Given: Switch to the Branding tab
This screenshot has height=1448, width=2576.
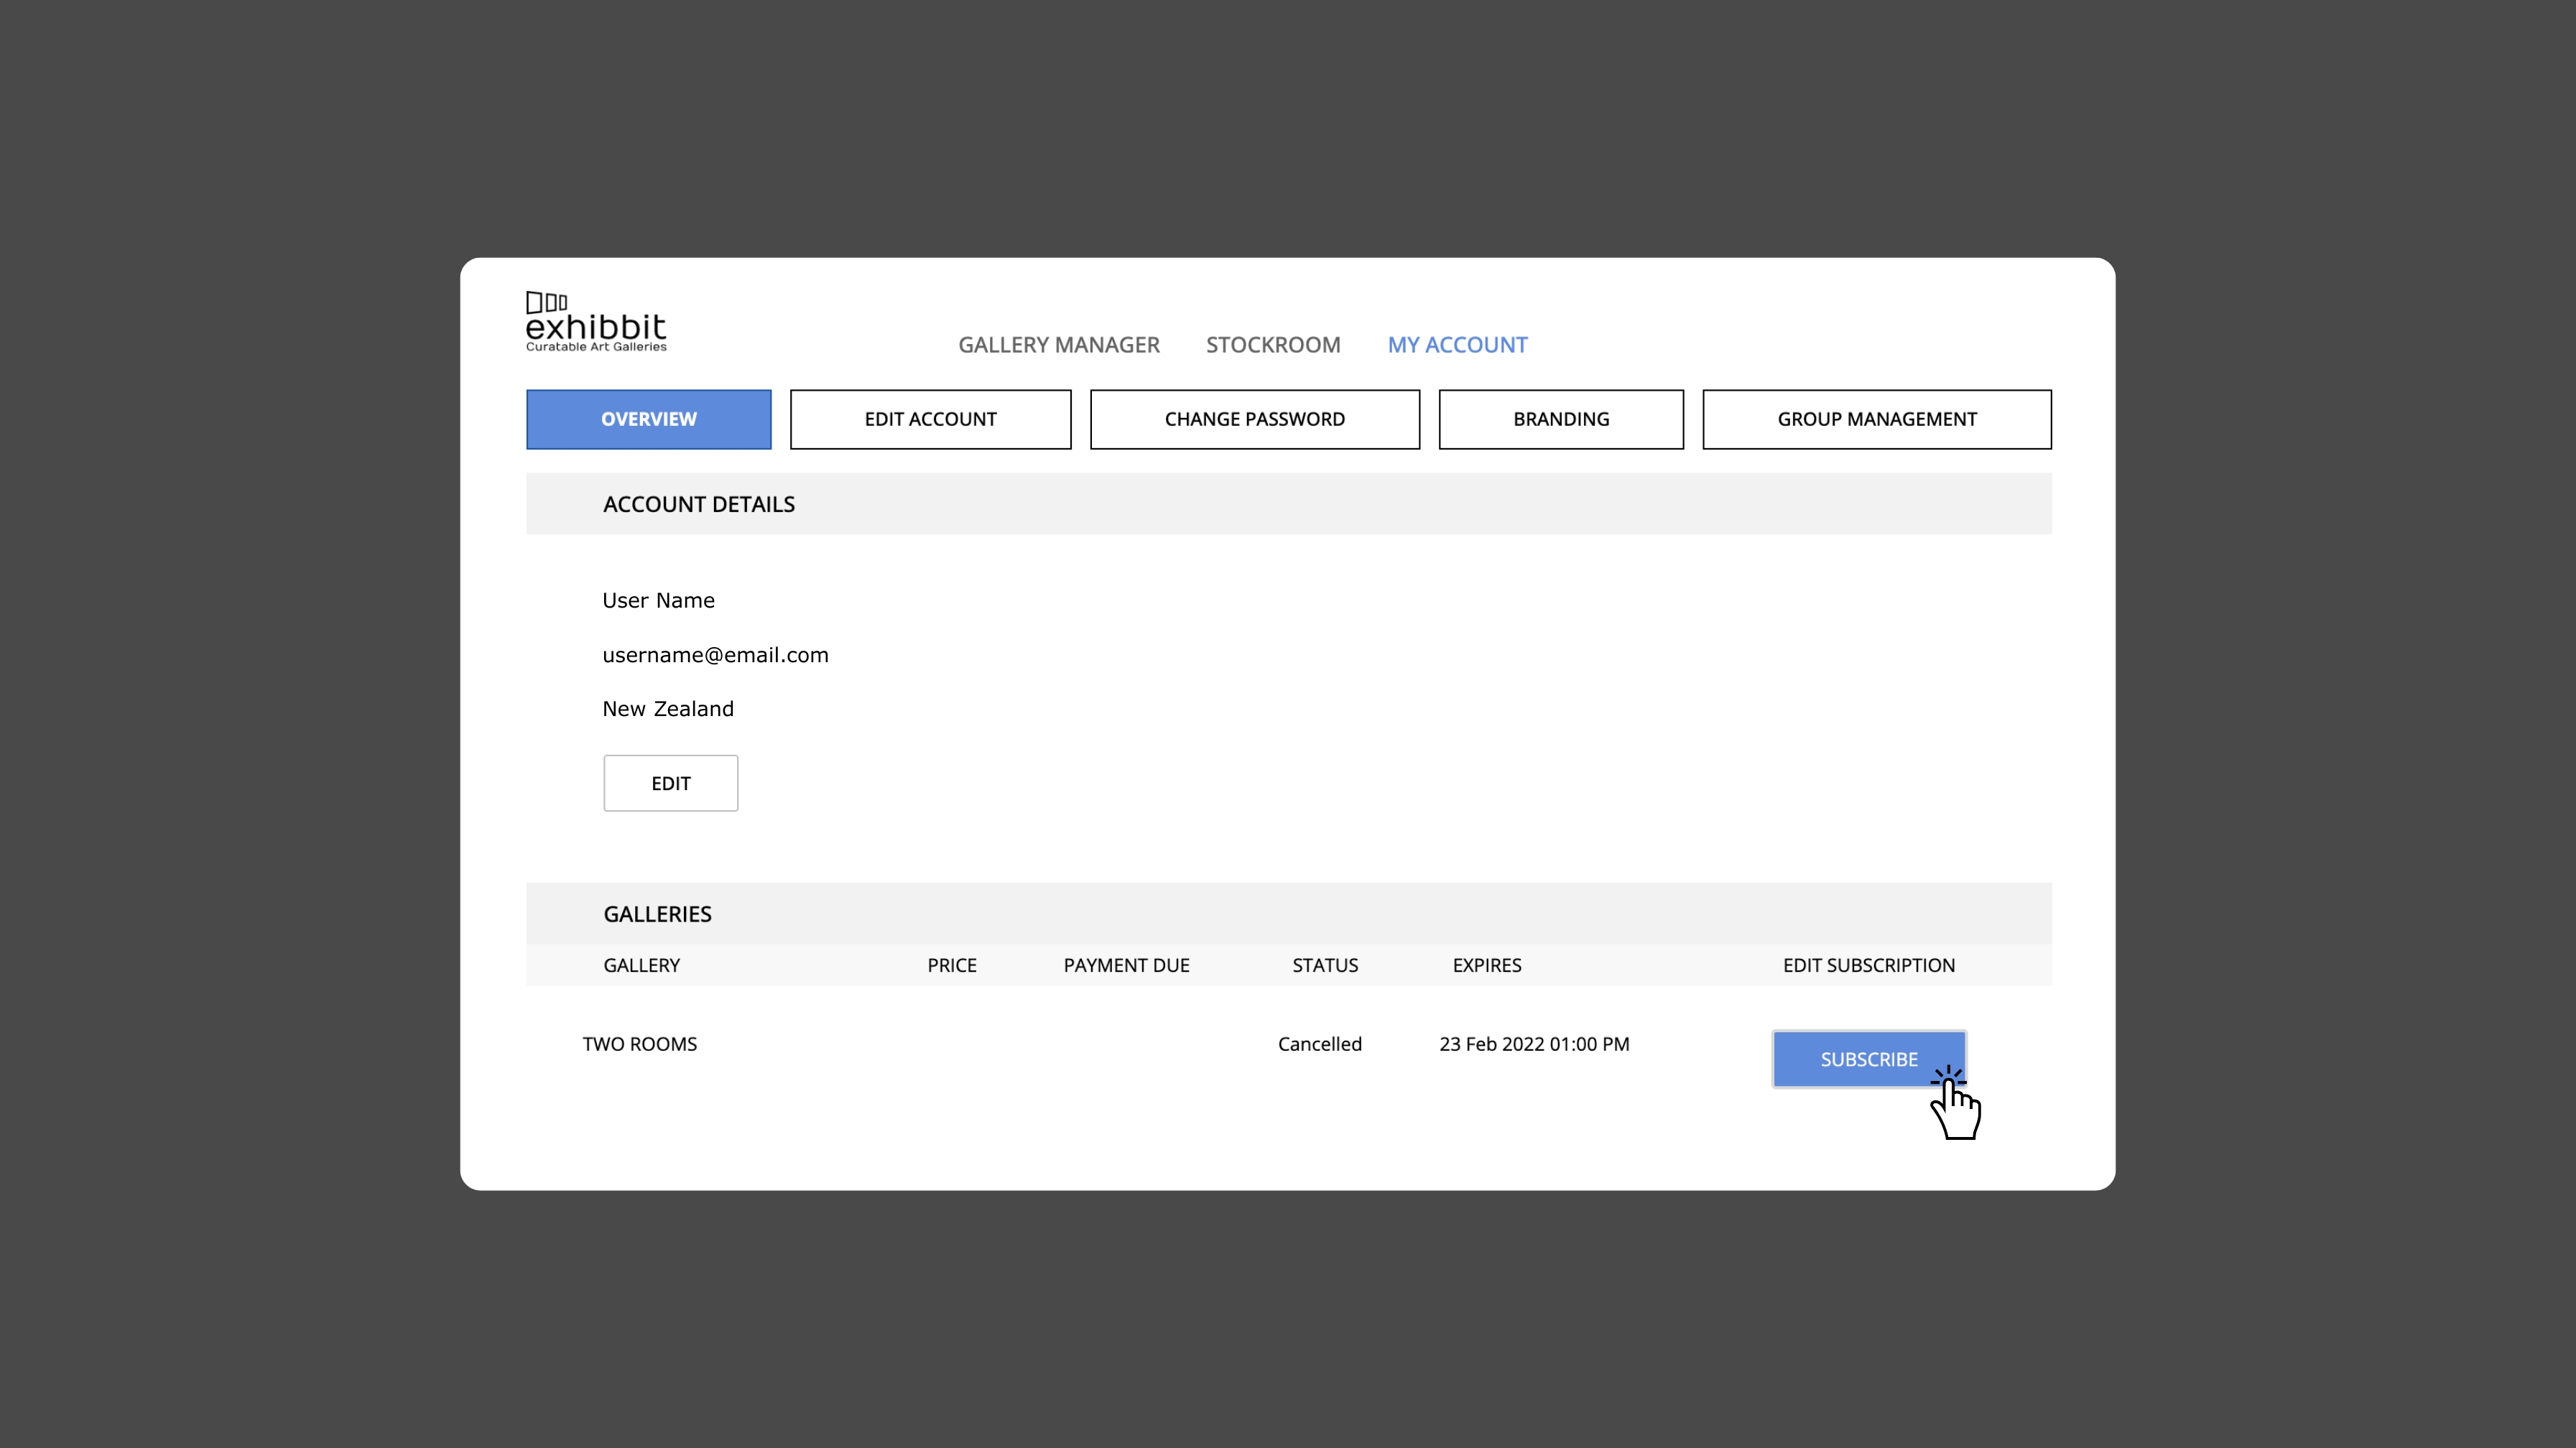Looking at the screenshot, I should pyautogui.click(x=1561, y=419).
